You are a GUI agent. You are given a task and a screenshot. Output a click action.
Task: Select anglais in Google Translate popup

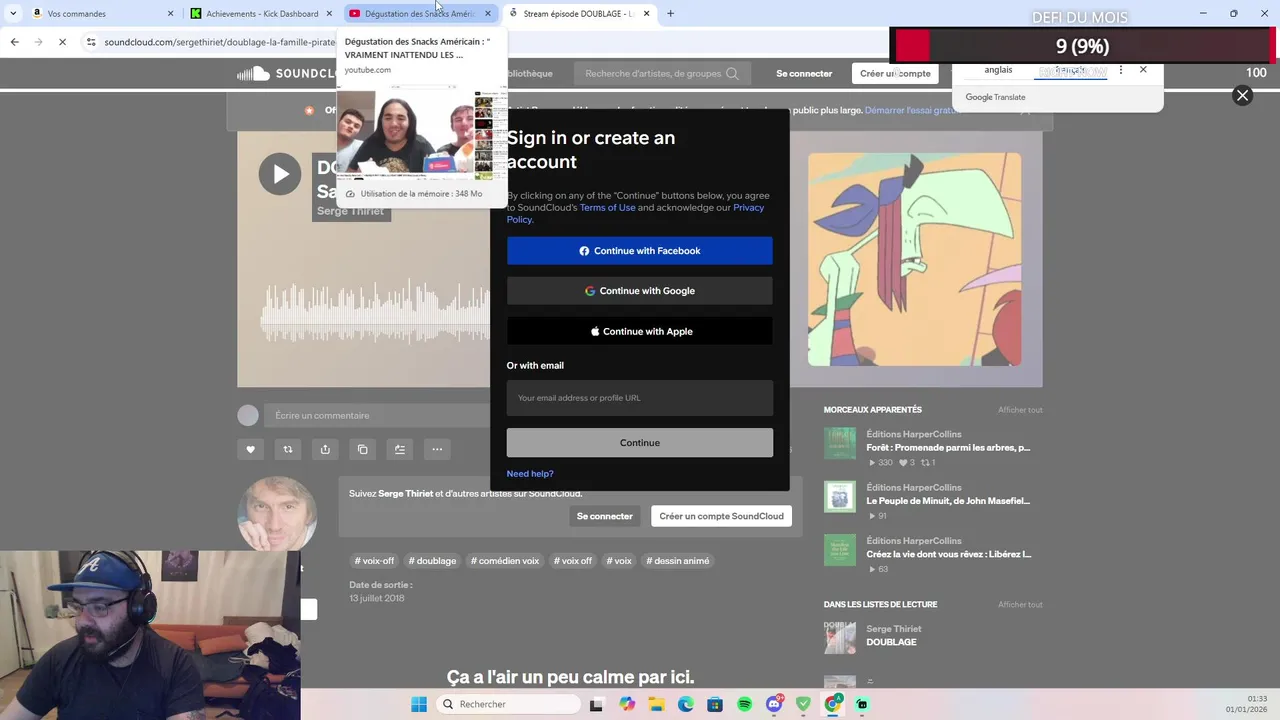[998, 70]
